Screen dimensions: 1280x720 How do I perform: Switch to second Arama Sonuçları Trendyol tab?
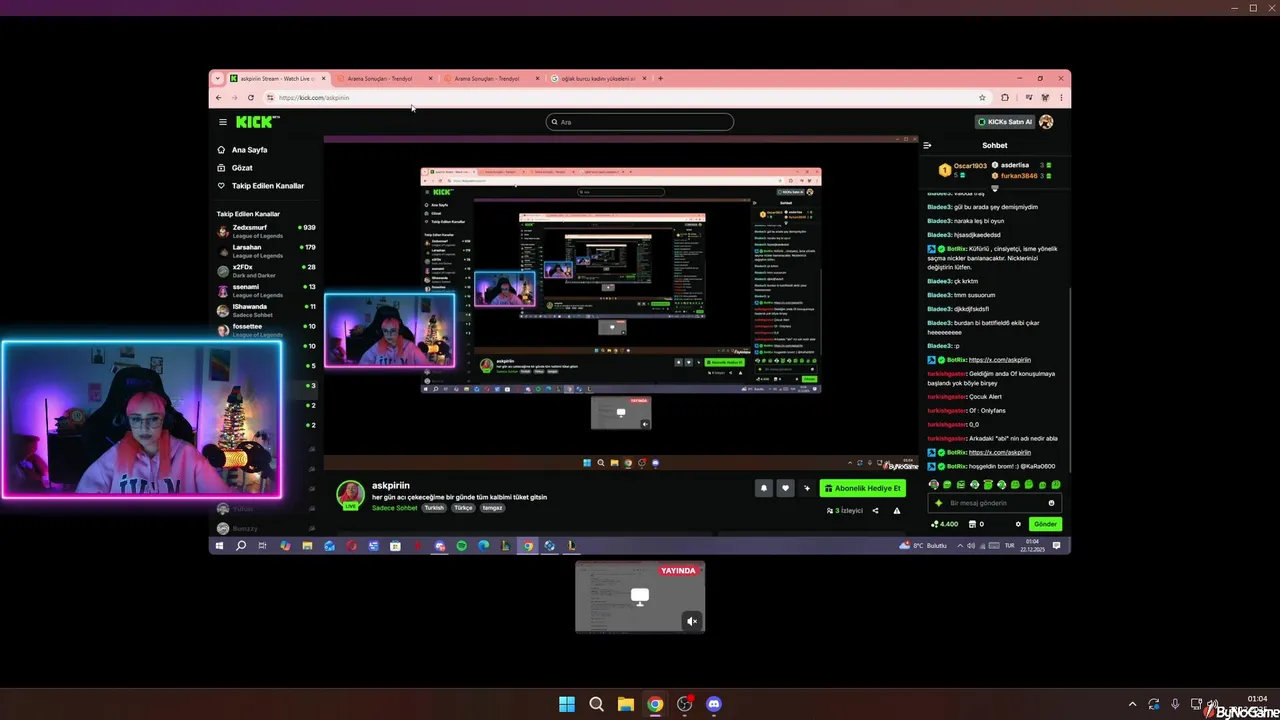point(493,78)
